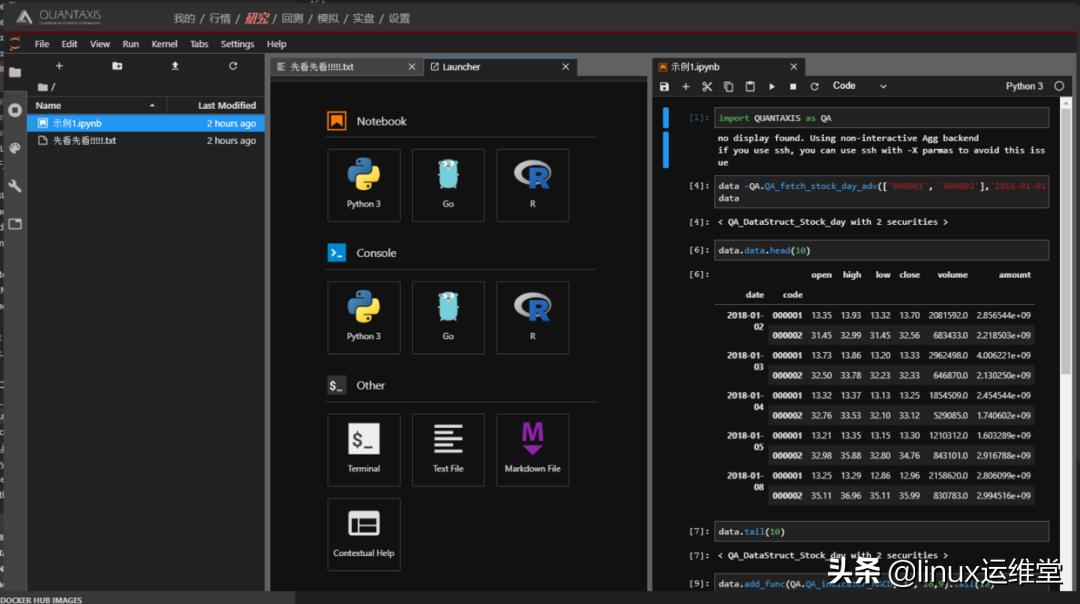
Task: Open the Code cell type dropdown
Action: [x=859, y=86]
